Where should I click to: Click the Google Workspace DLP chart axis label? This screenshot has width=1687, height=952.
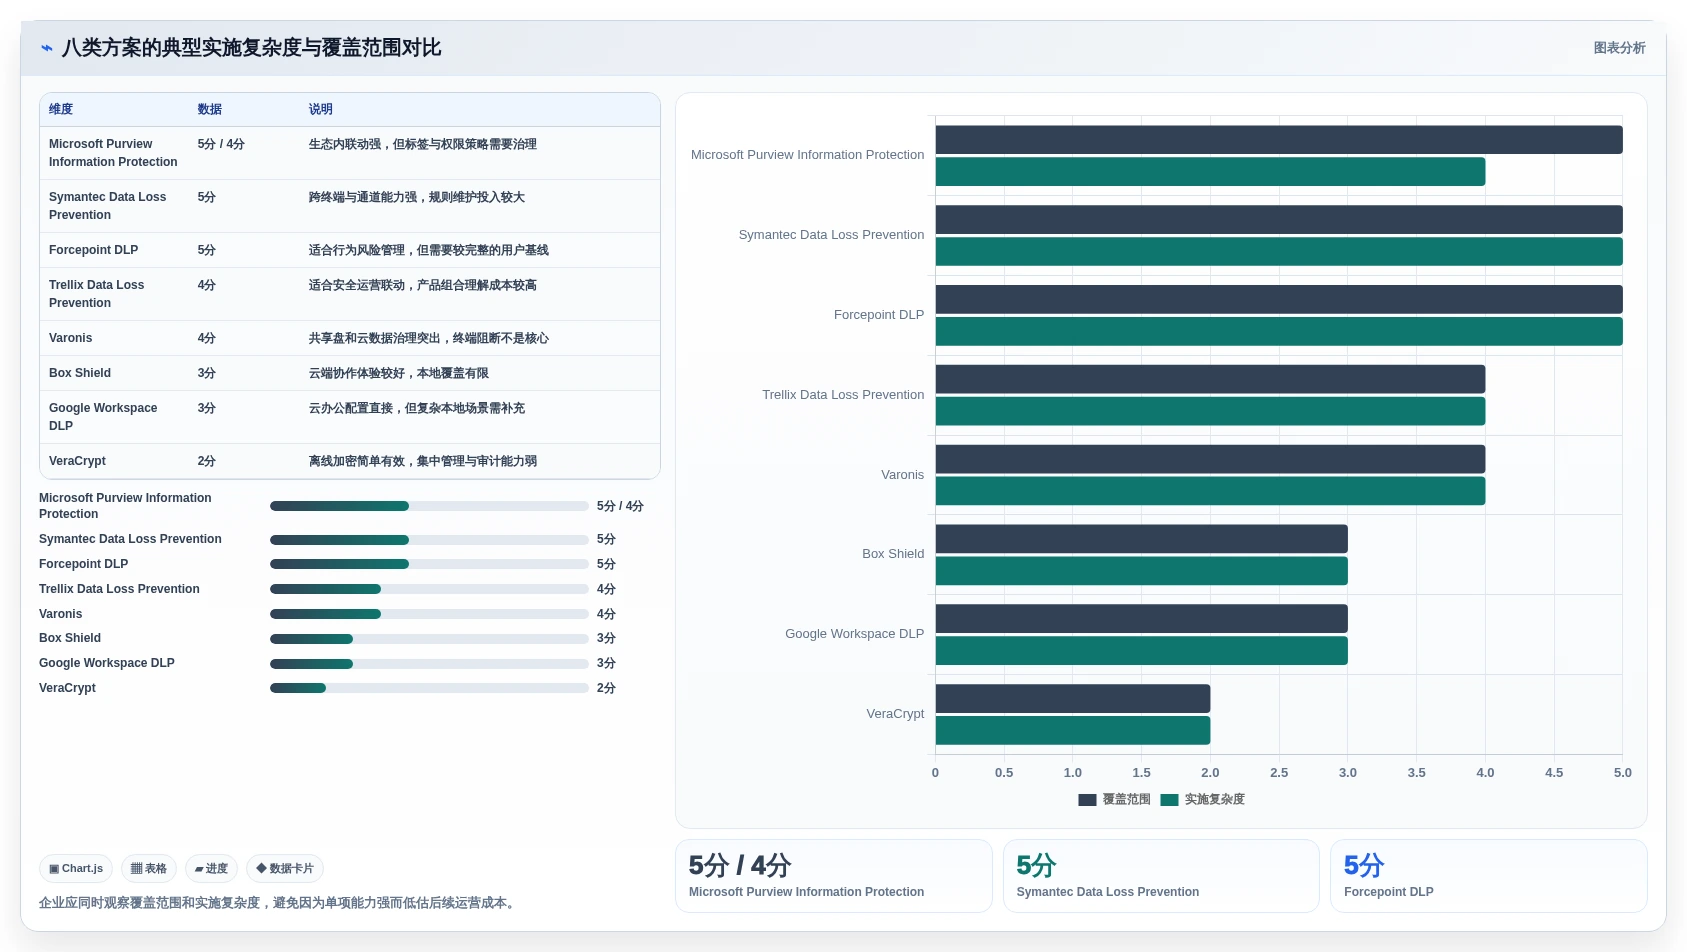click(x=855, y=634)
